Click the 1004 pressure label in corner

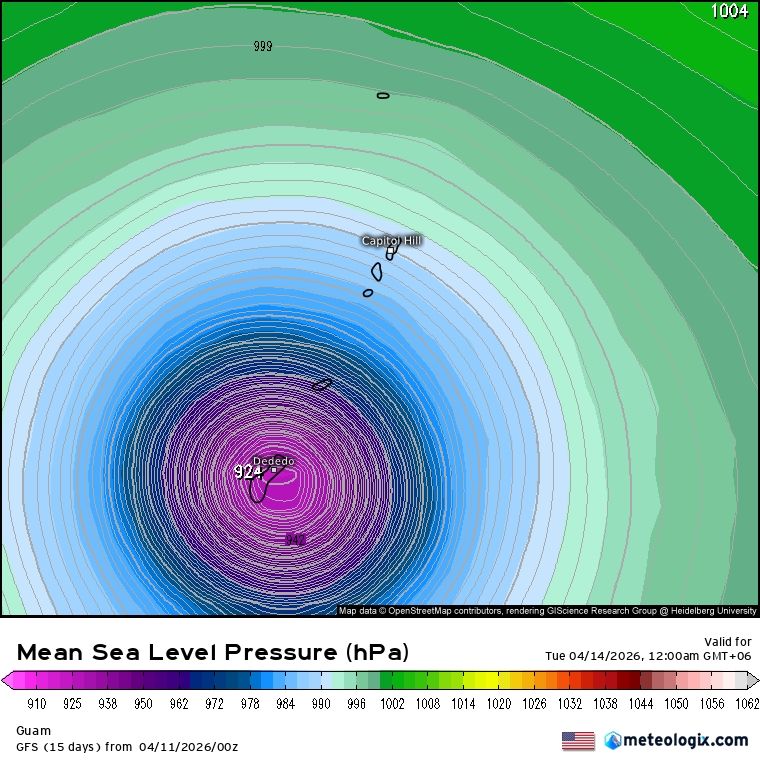[x=729, y=12]
